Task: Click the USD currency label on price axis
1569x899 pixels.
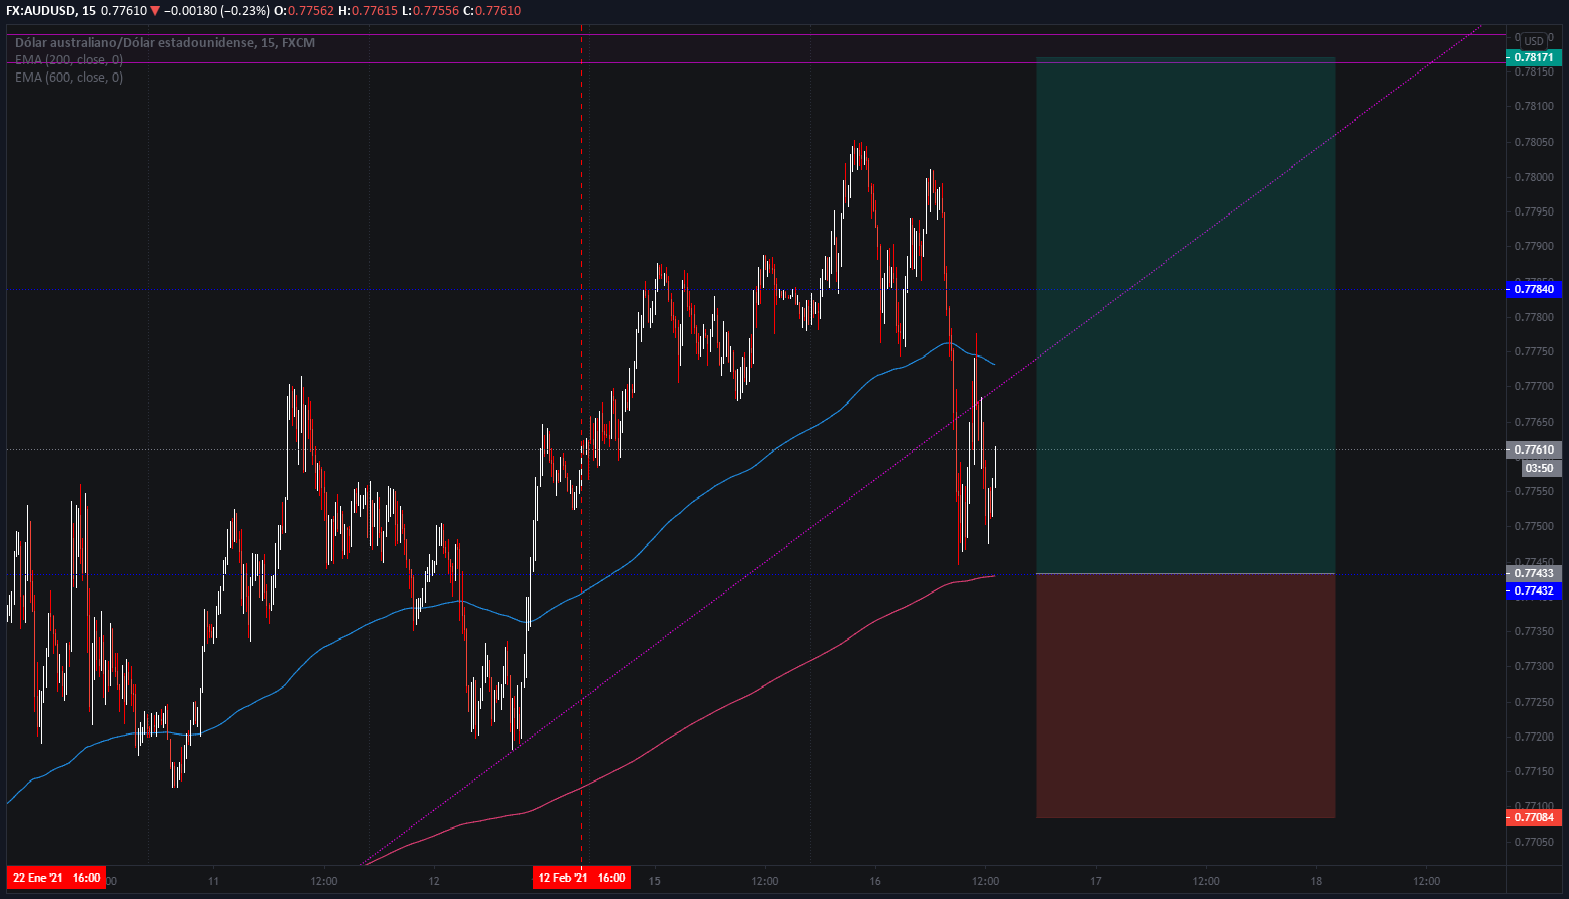Action: pyautogui.click(x=1533, y=41)
